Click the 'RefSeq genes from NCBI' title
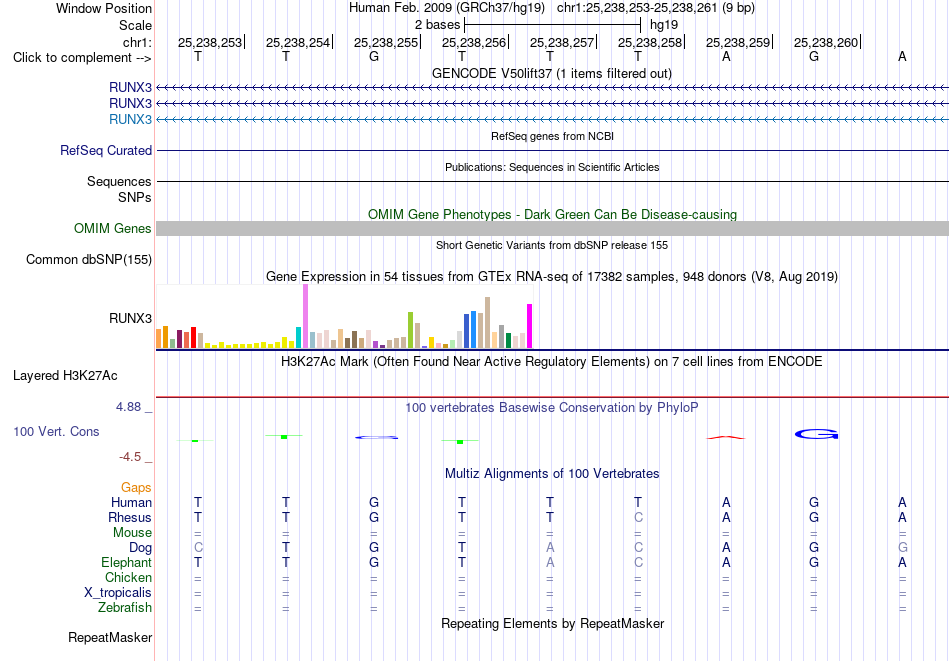Viewport: 950px width, 661px height. (x=552, y=136)
